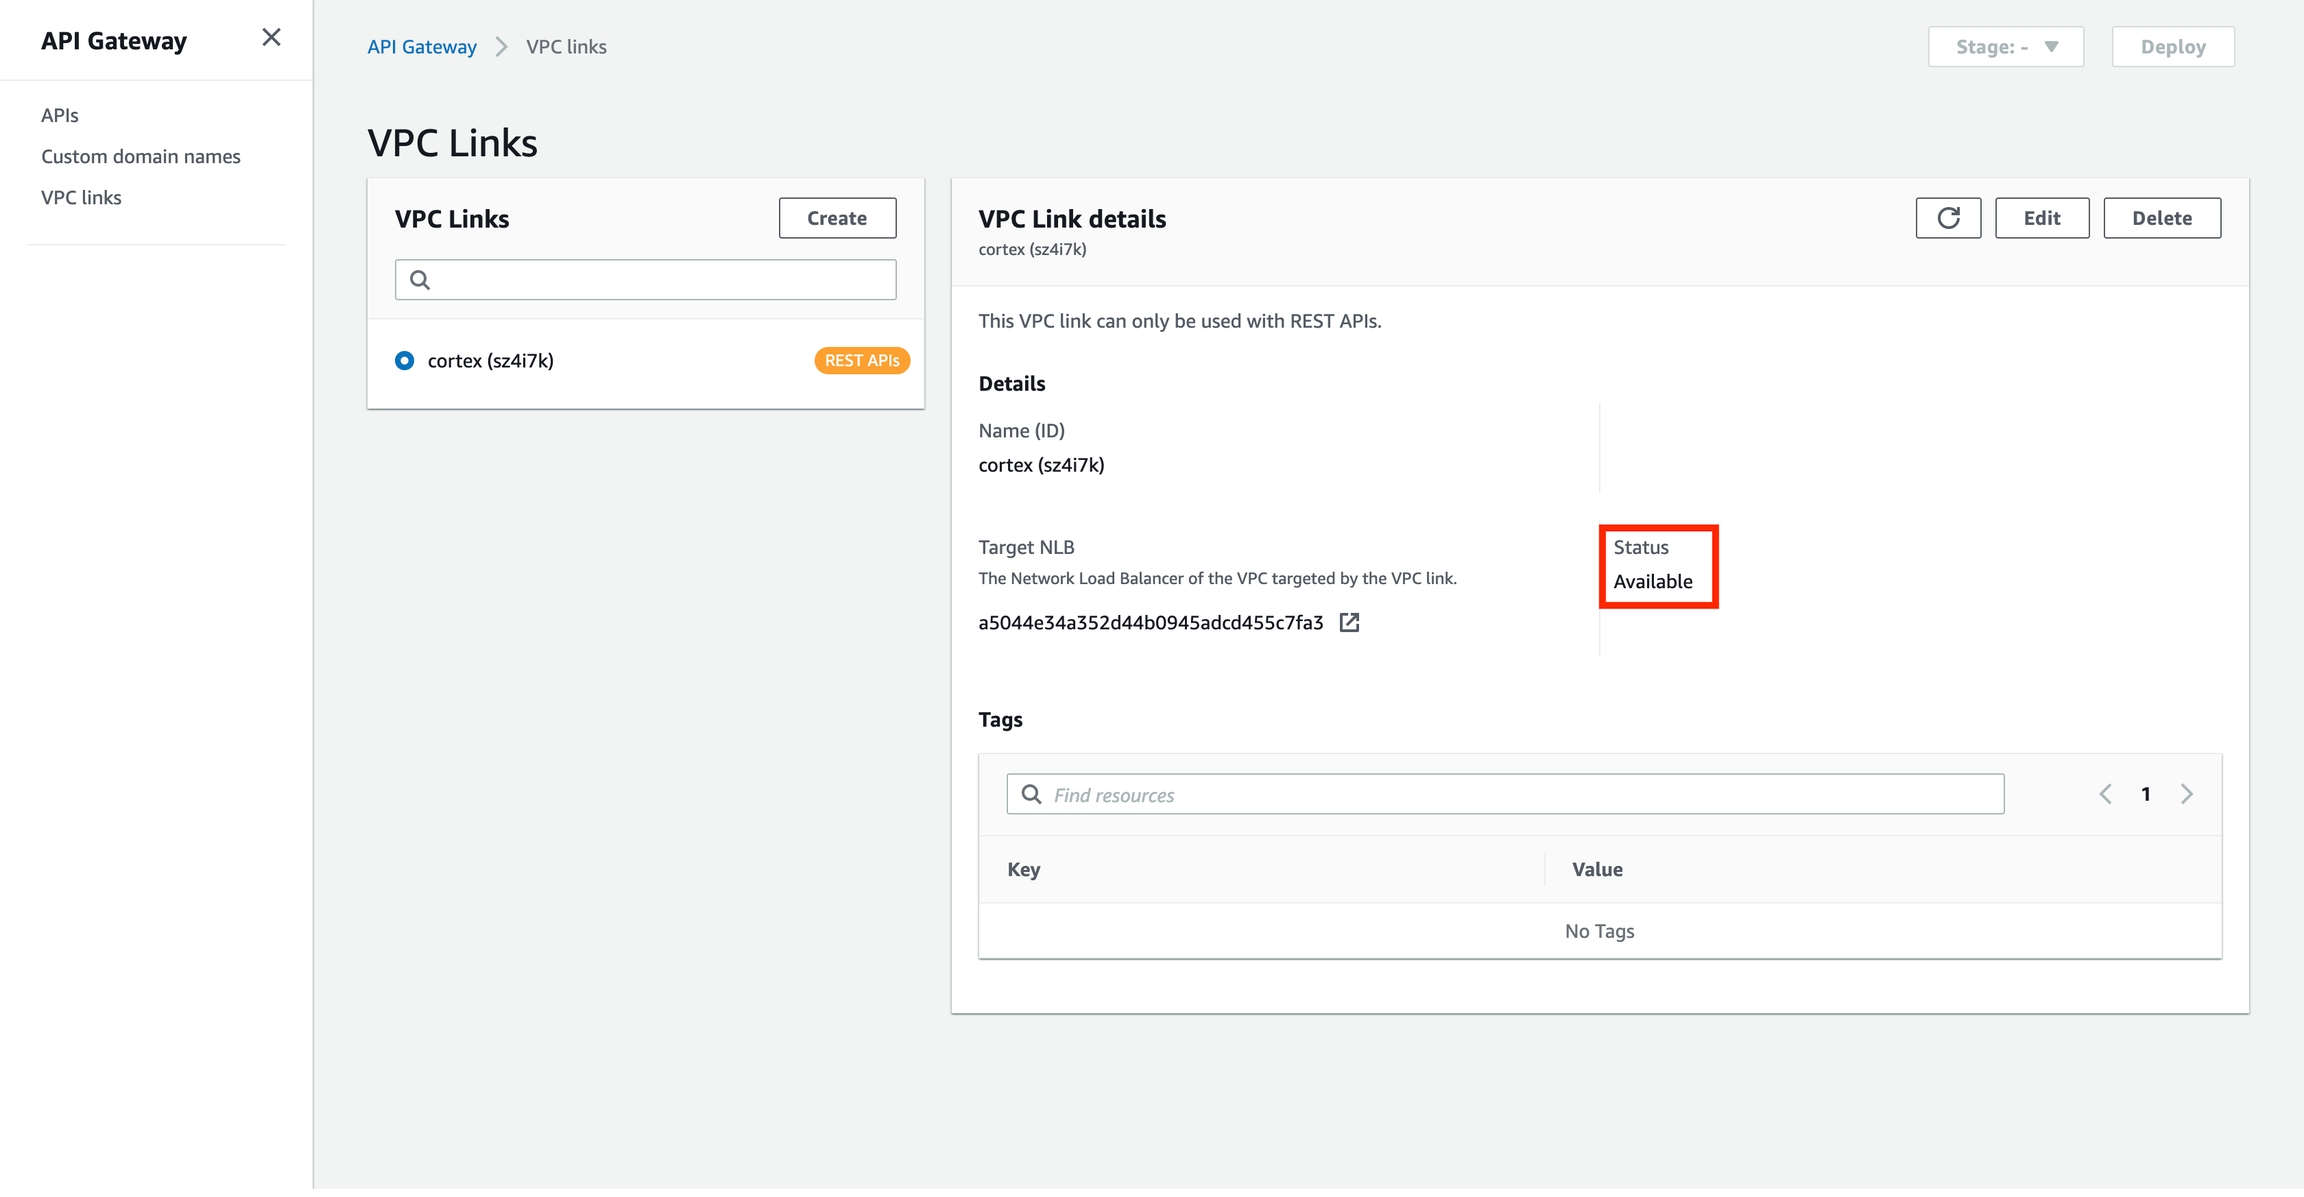Image resolution: width=2304 pixels, height=1197 pixels.
Task: Close the API Gateway side navigation panel
Action: (x=271, y=38)
